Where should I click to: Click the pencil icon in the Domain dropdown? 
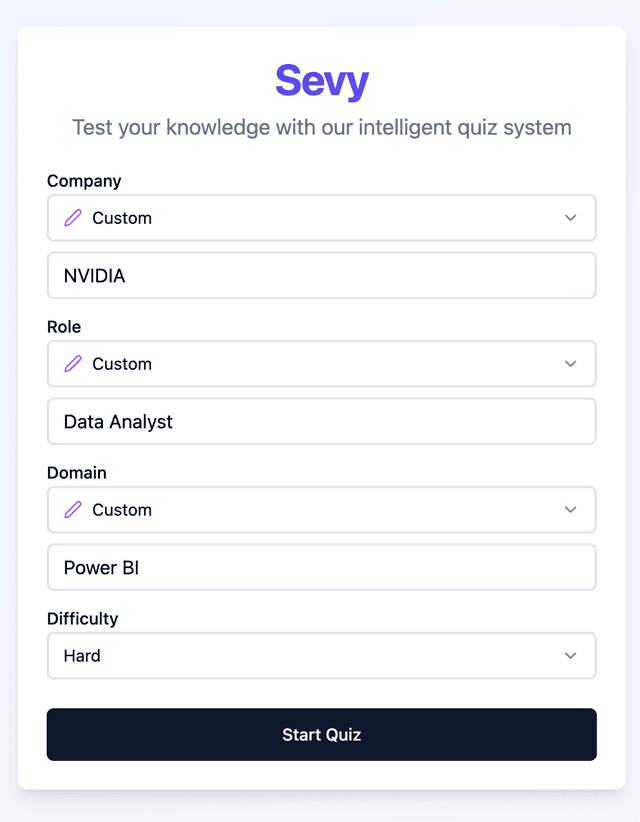[x=71, y=509]
